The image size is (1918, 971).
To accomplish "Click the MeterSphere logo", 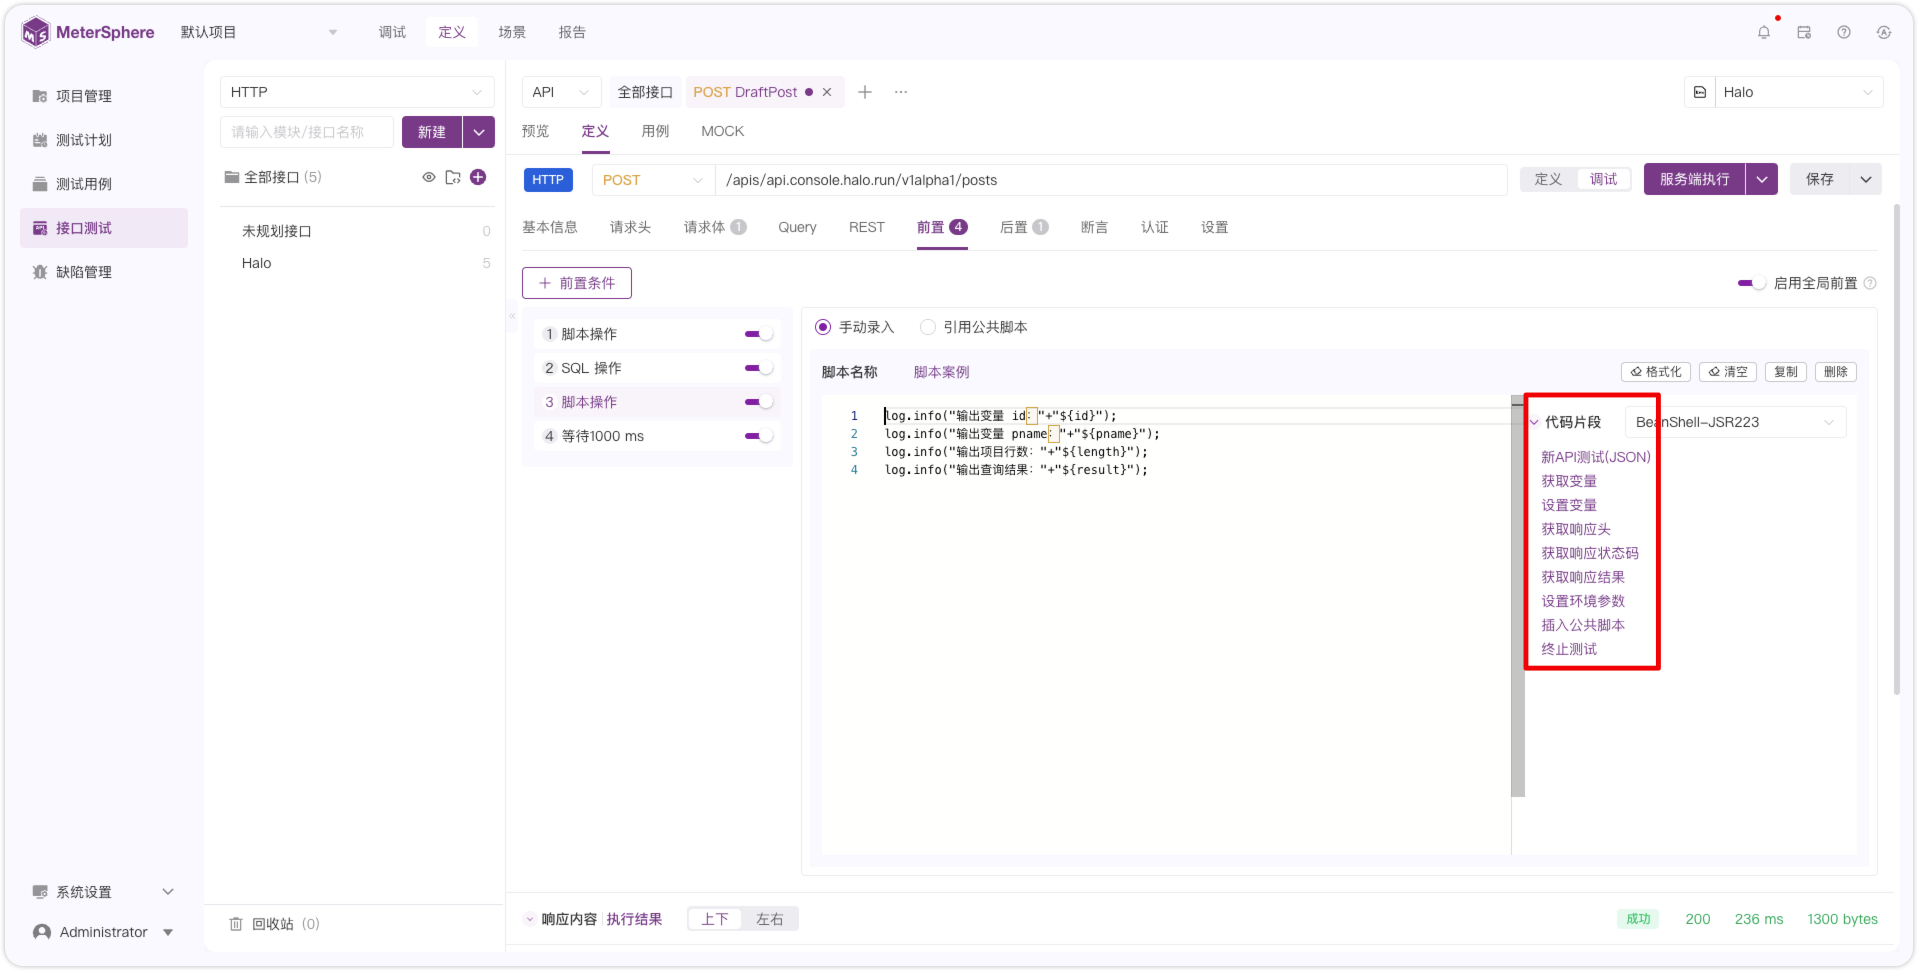I will coord(88,32).
